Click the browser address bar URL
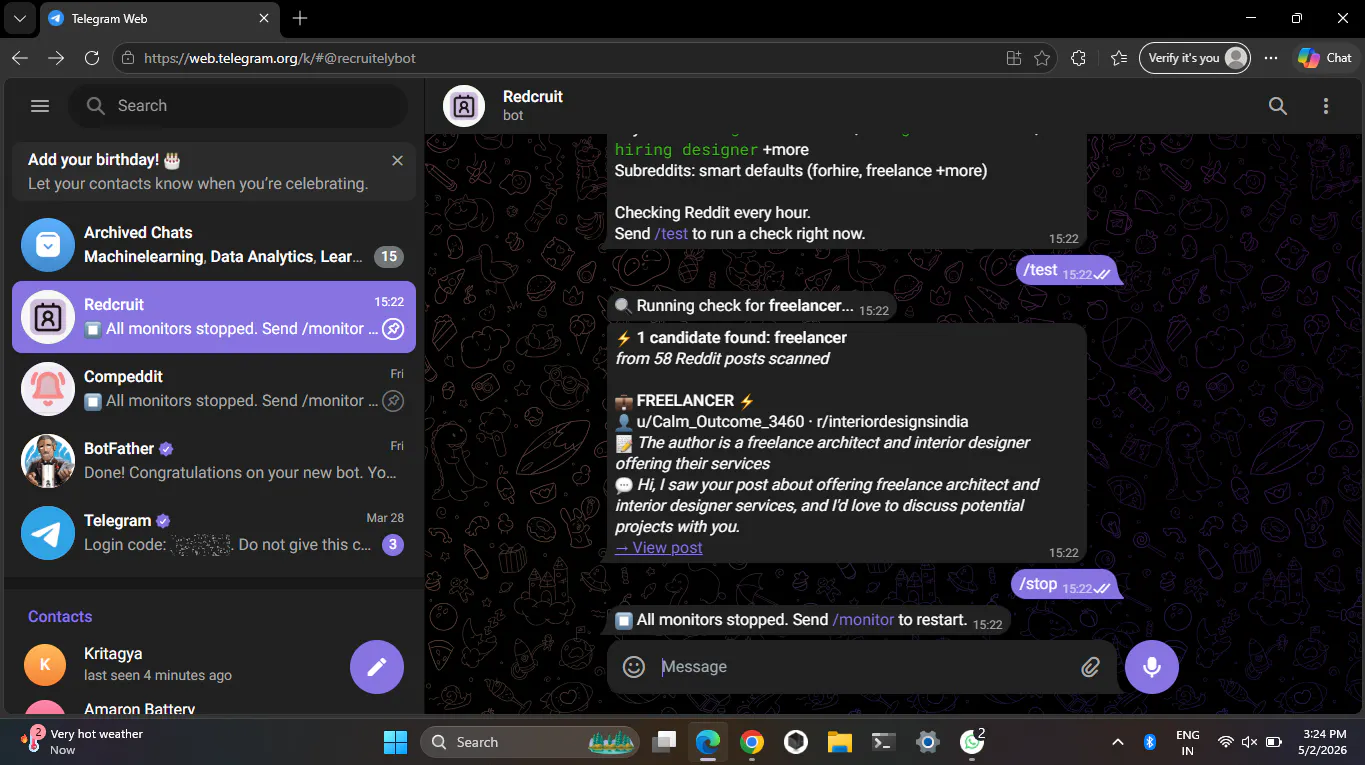 pyautogui.click(x=280, y=59)
